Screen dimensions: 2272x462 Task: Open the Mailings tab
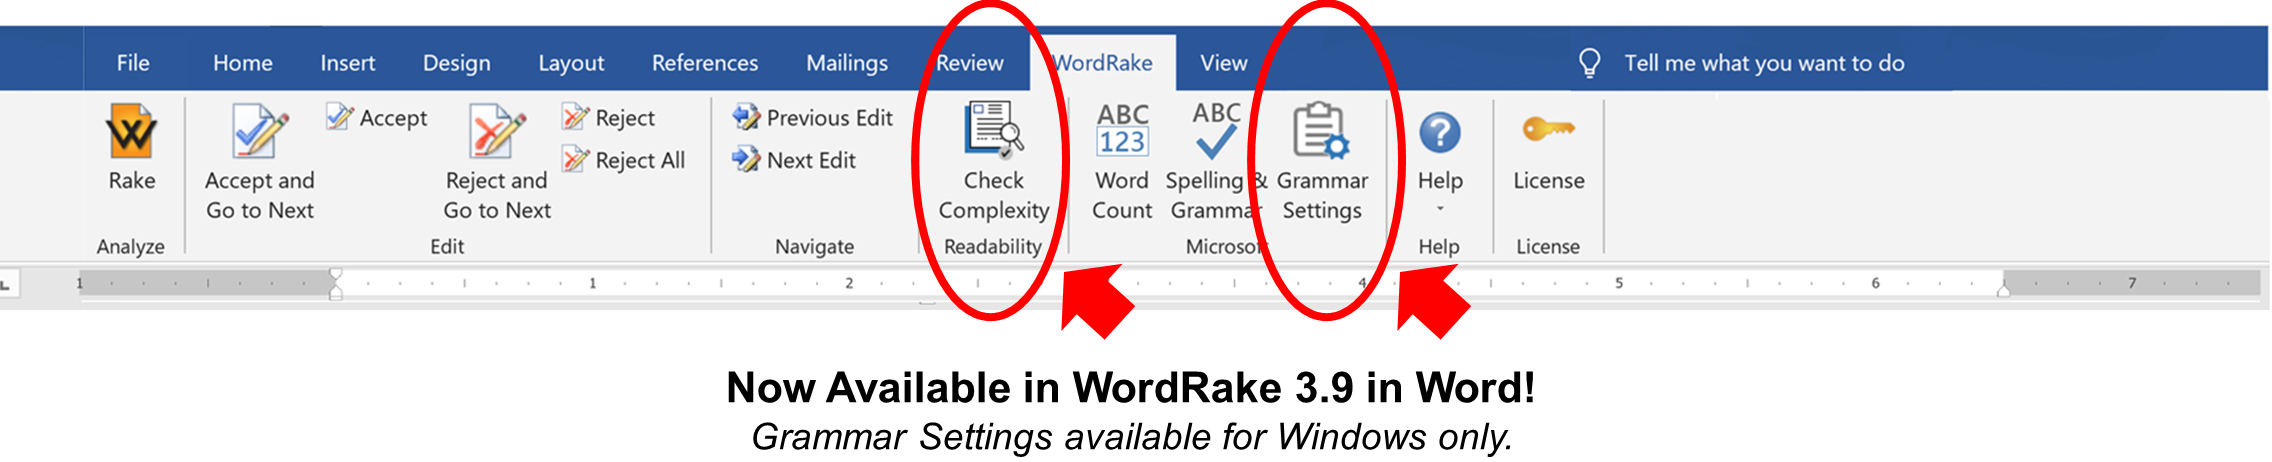pos(846,63)
